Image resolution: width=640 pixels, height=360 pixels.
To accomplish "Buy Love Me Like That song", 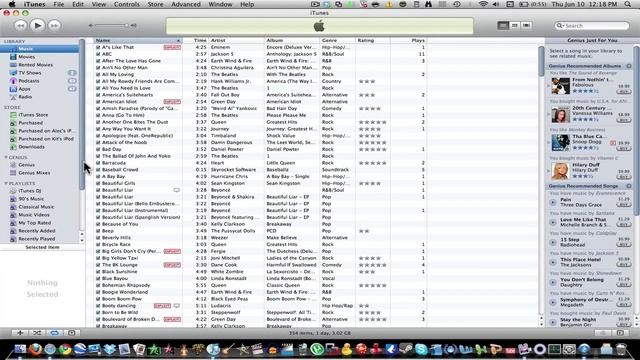I will pyautogui.click(x=623, y=224).
